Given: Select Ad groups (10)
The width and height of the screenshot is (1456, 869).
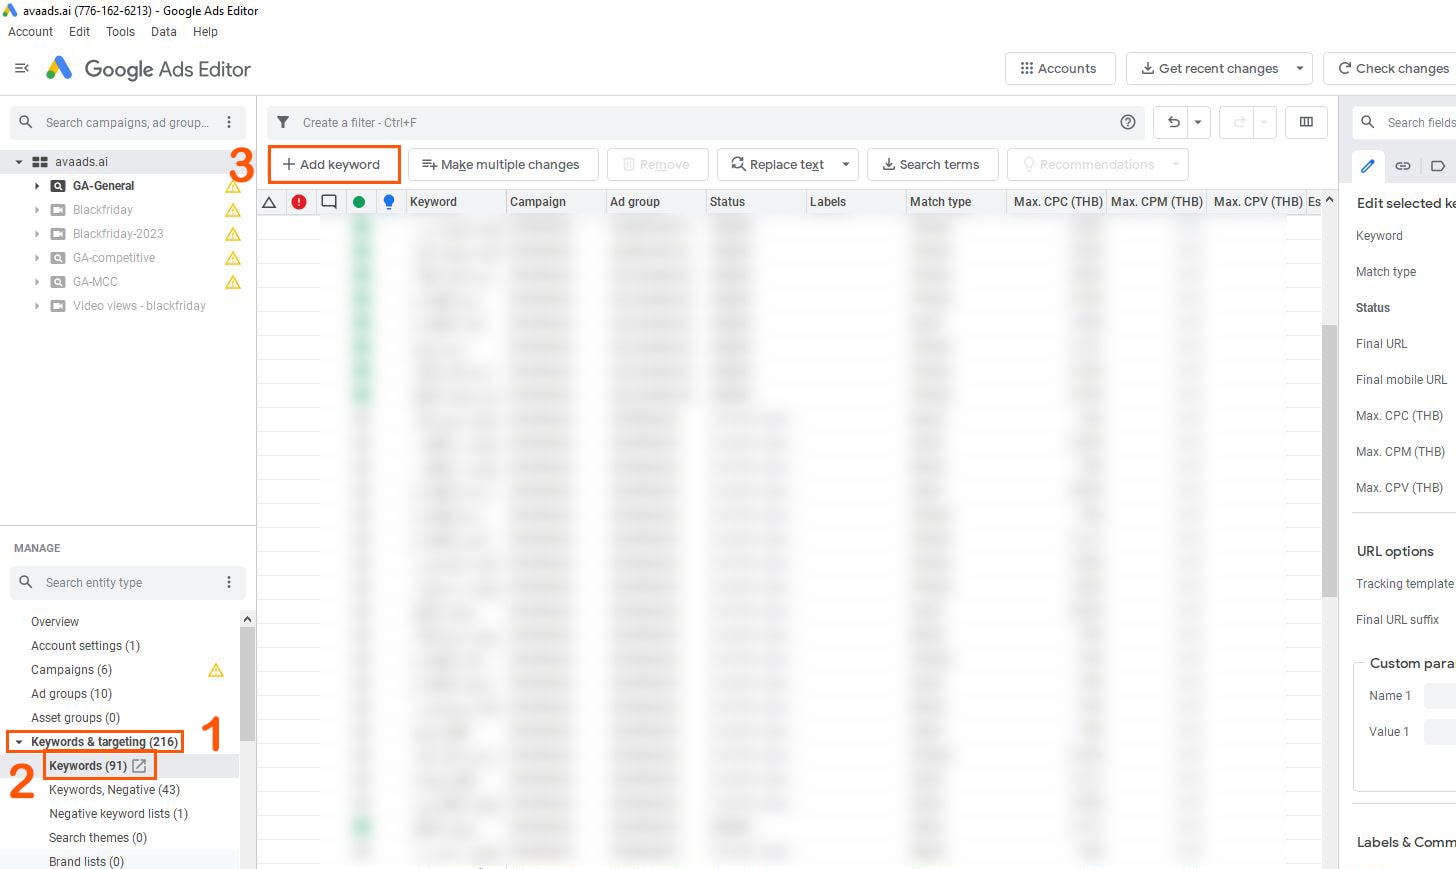Looking at the screenshot, I should coord(71,694).
